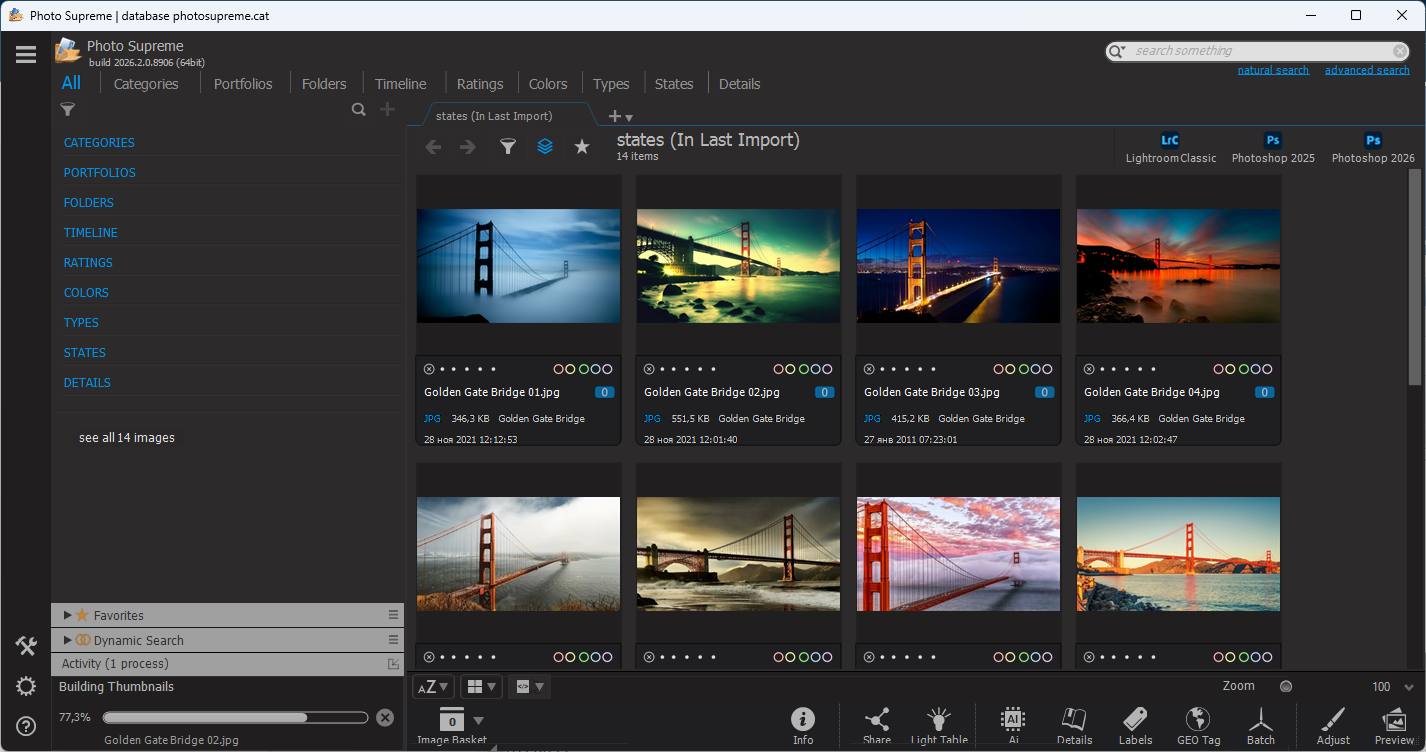Toggle the stacks layers icon
Image resolution: width=1426 pixels, height=752 pixels.
pos(545,147)
